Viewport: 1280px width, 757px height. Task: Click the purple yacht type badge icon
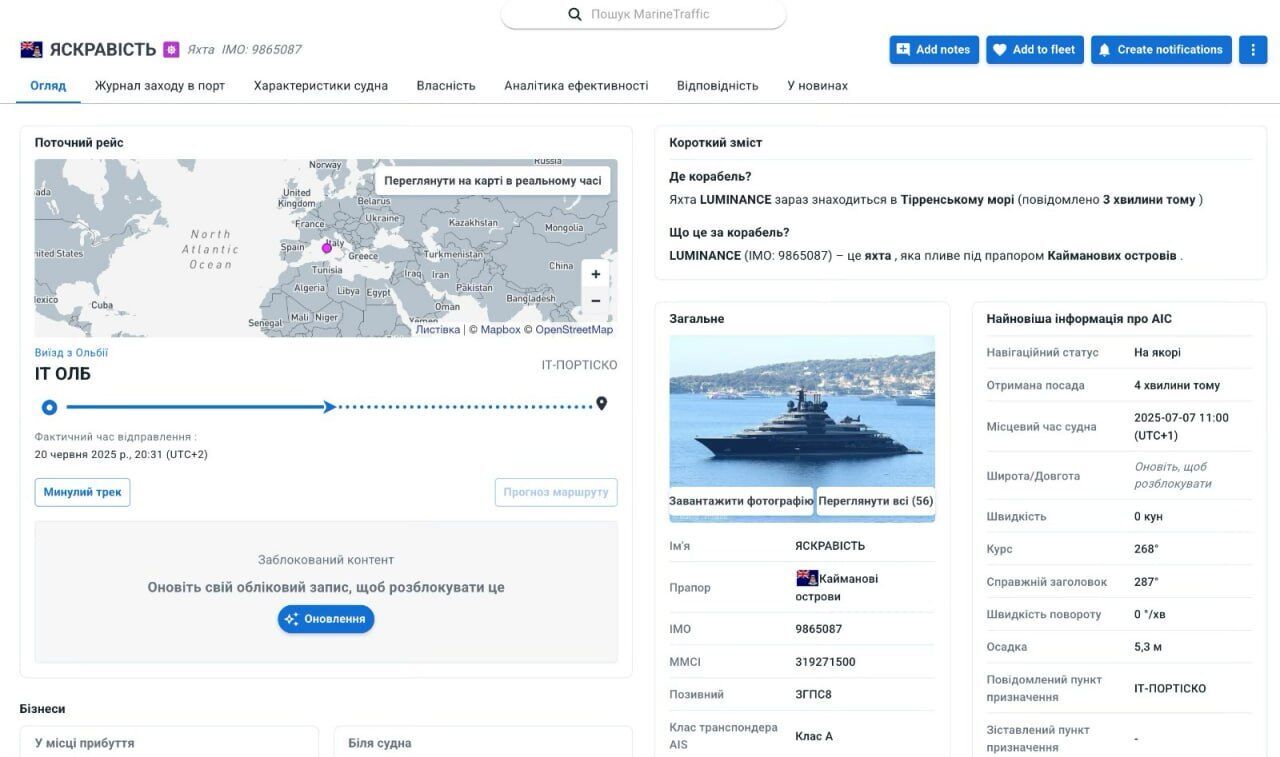(x=171, y=49)
